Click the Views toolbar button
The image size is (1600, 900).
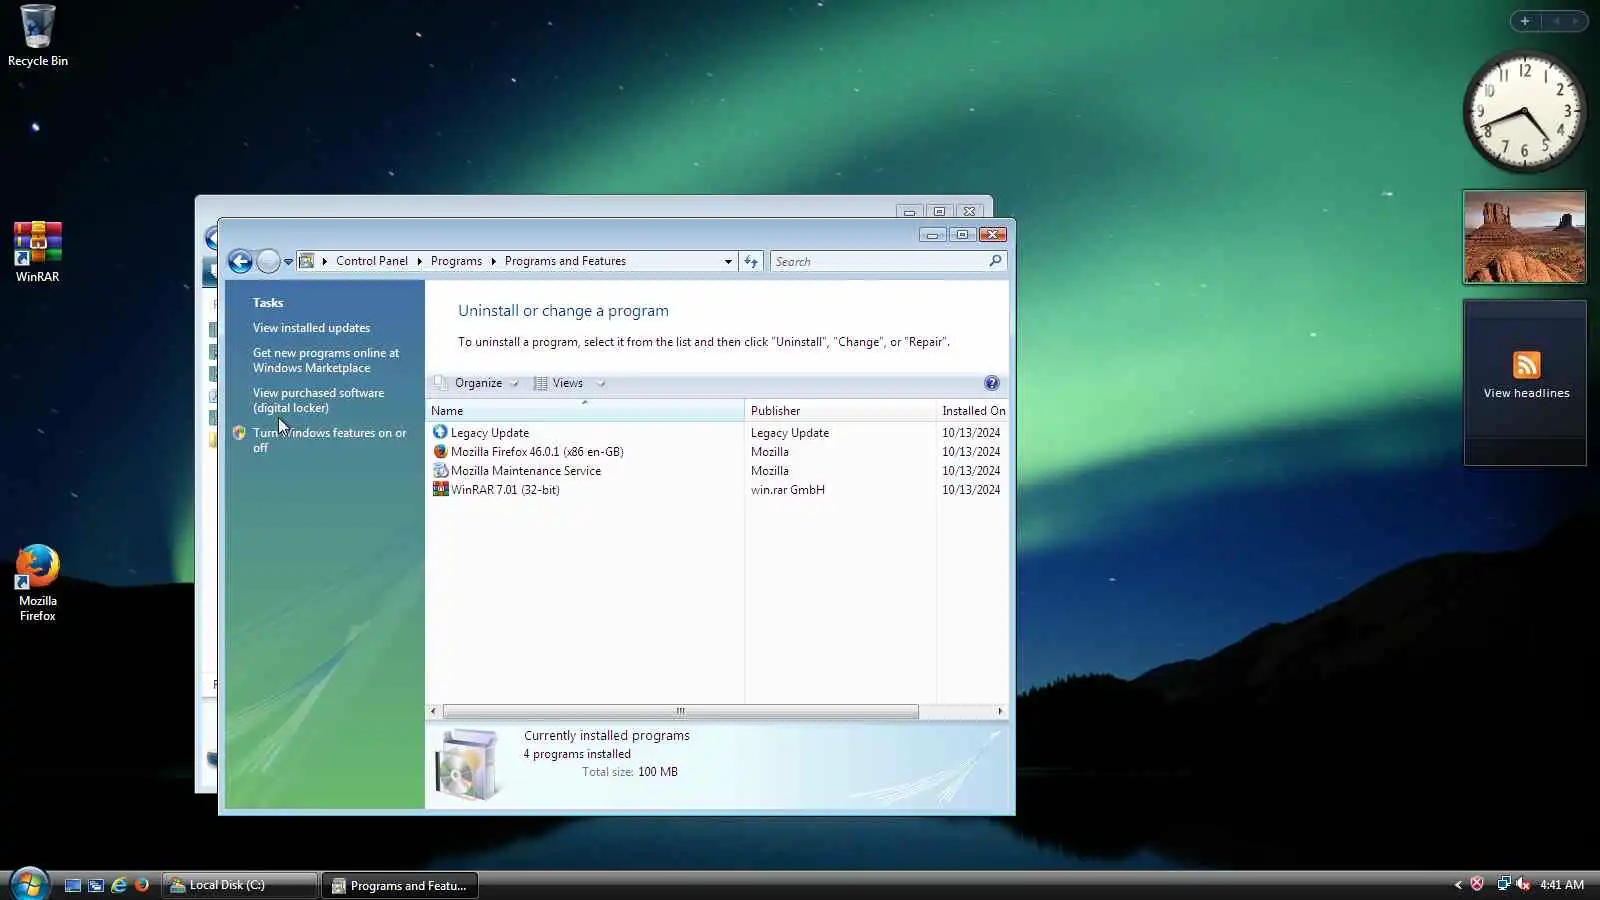pos(558,383)
